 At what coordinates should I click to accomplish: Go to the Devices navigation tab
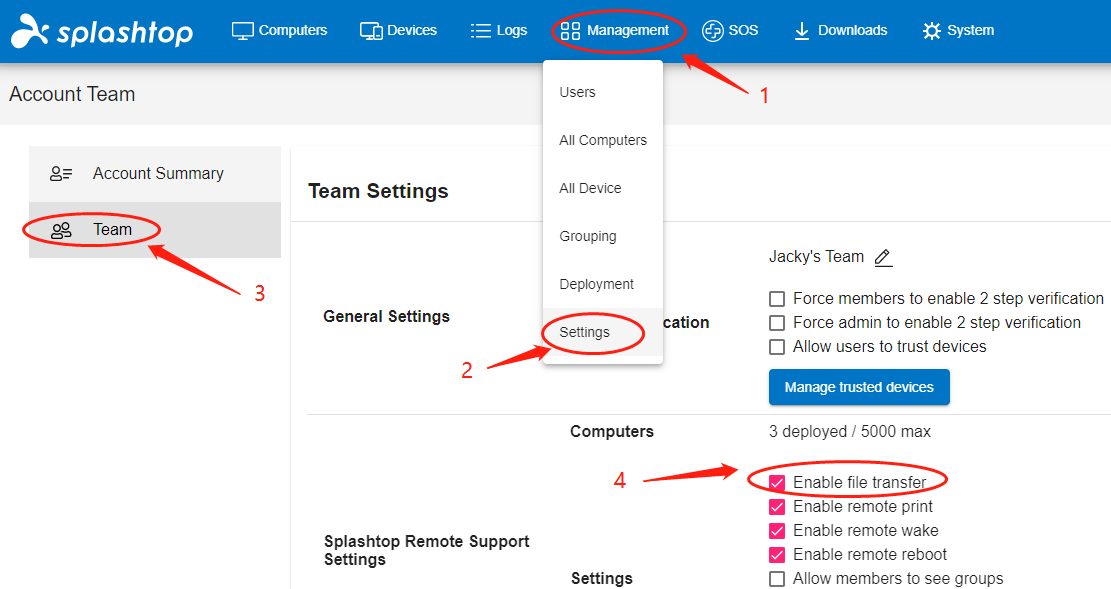point(399,31)
